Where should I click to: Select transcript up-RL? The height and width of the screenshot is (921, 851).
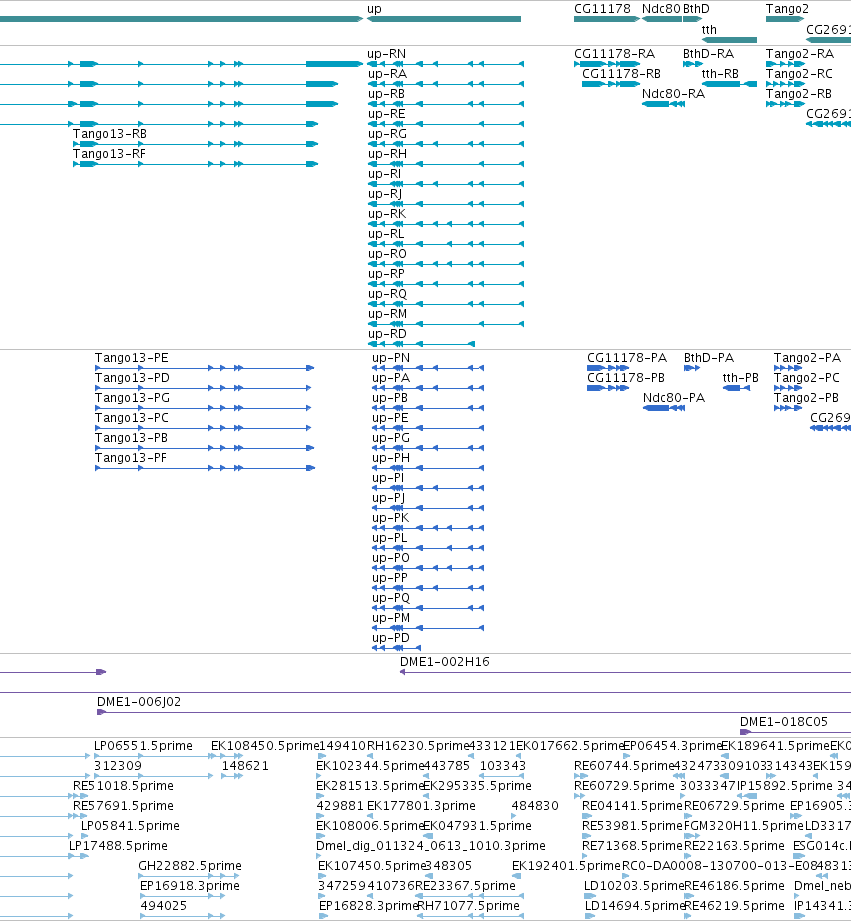pyautogui.click(x=446, y=244)
